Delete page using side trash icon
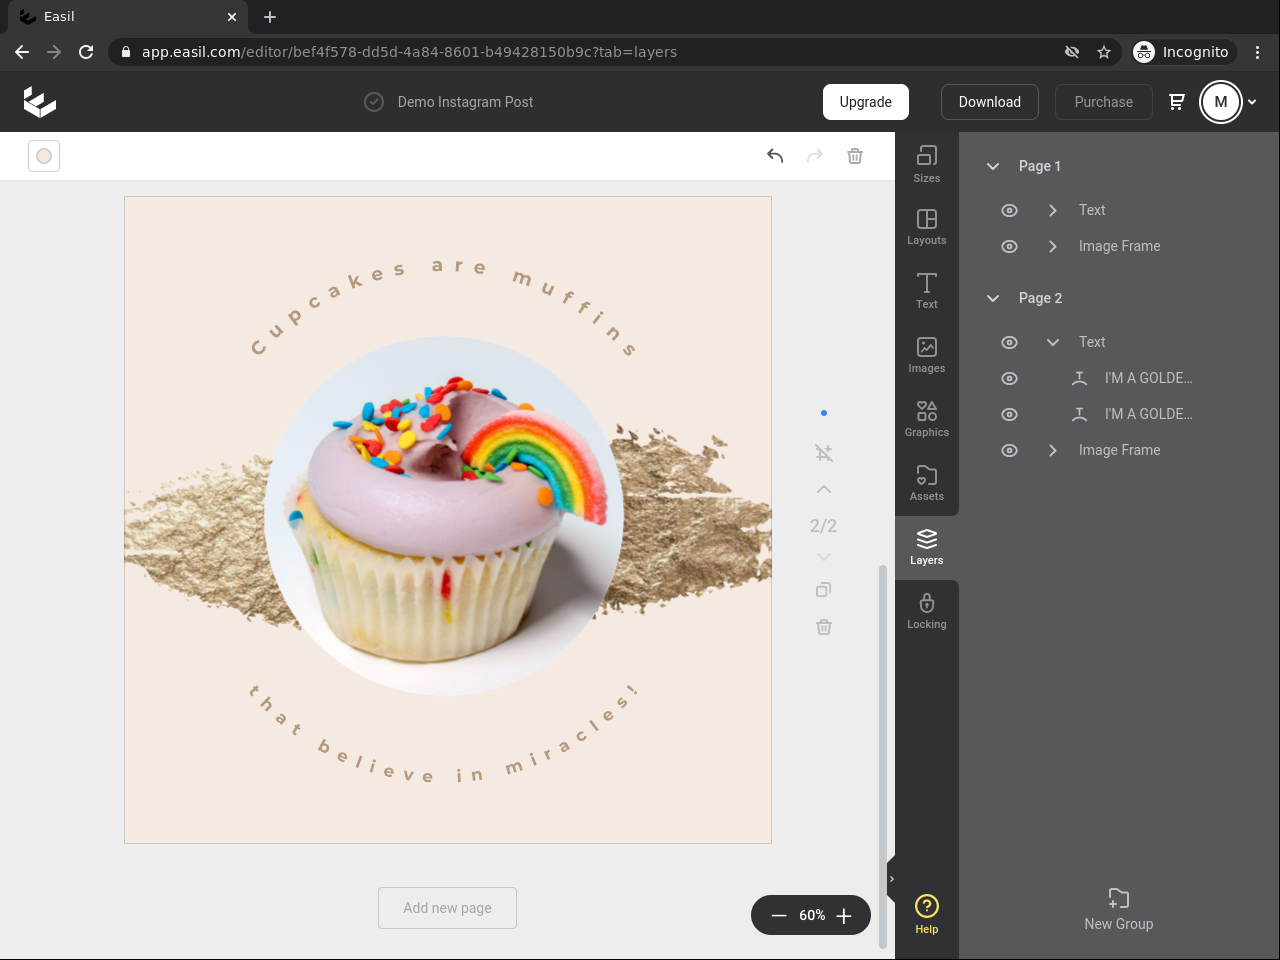 (824, 627)
